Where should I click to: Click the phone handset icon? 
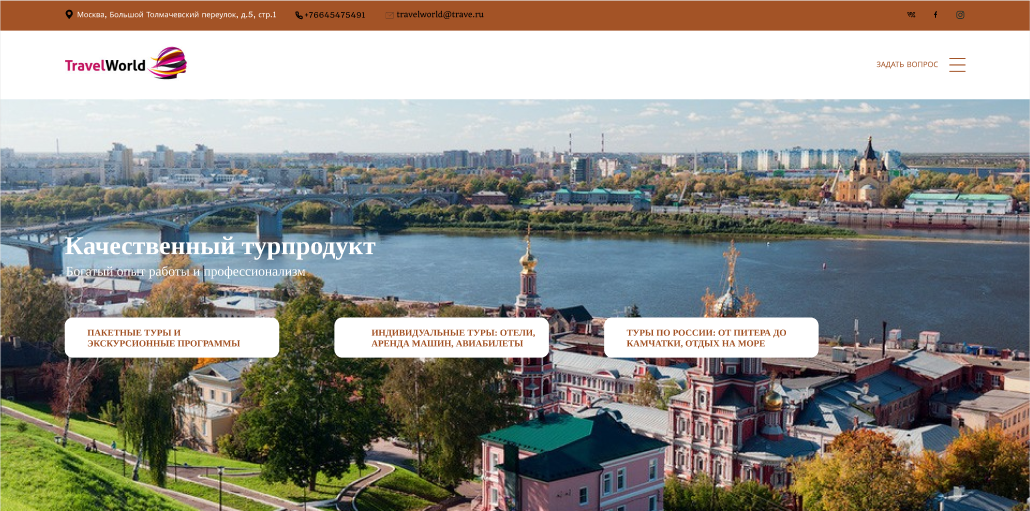[x=299, y=15]
